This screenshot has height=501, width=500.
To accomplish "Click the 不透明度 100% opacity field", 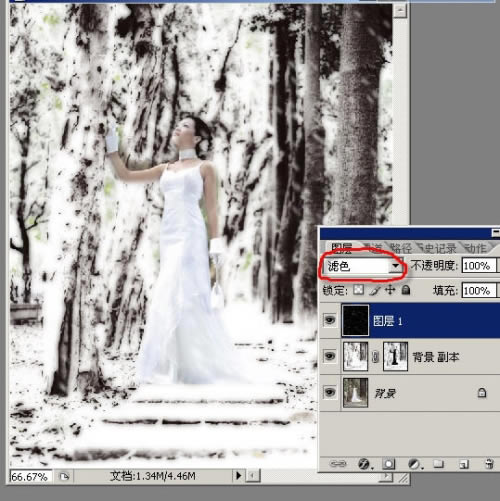I will (478, 266).
